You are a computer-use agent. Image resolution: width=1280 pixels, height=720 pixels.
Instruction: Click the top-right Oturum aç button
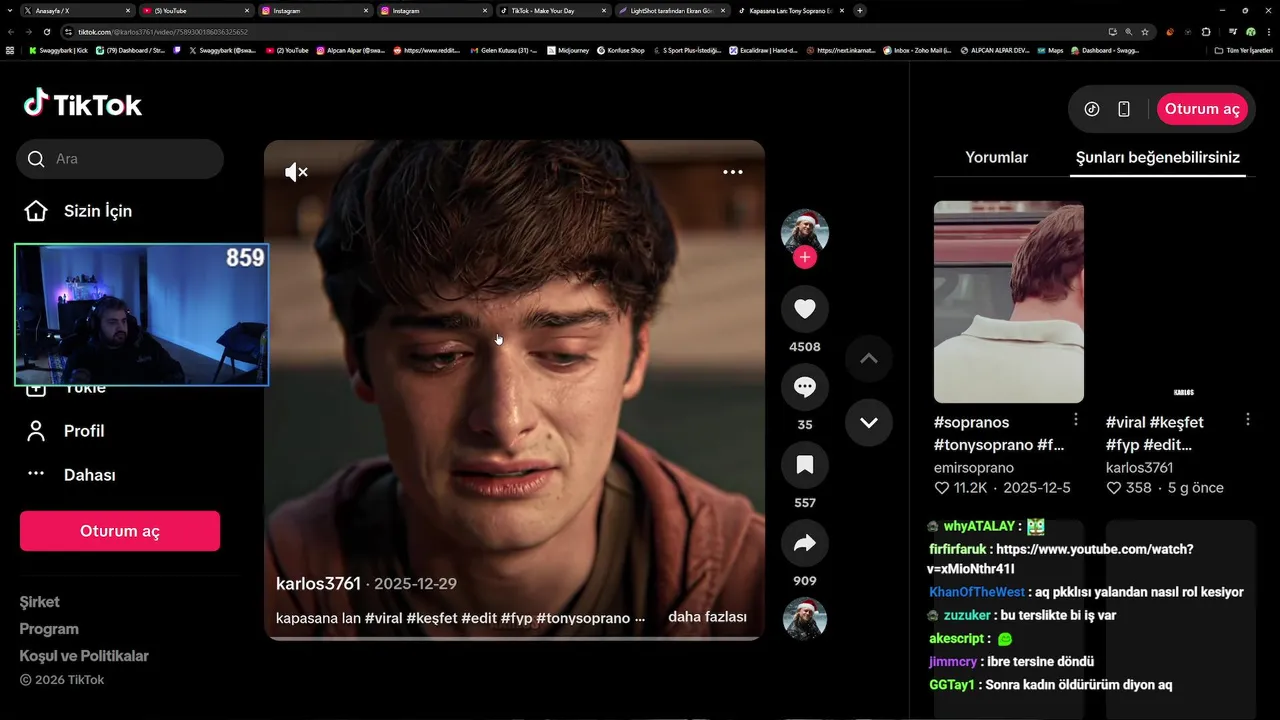coord(1202,109)
